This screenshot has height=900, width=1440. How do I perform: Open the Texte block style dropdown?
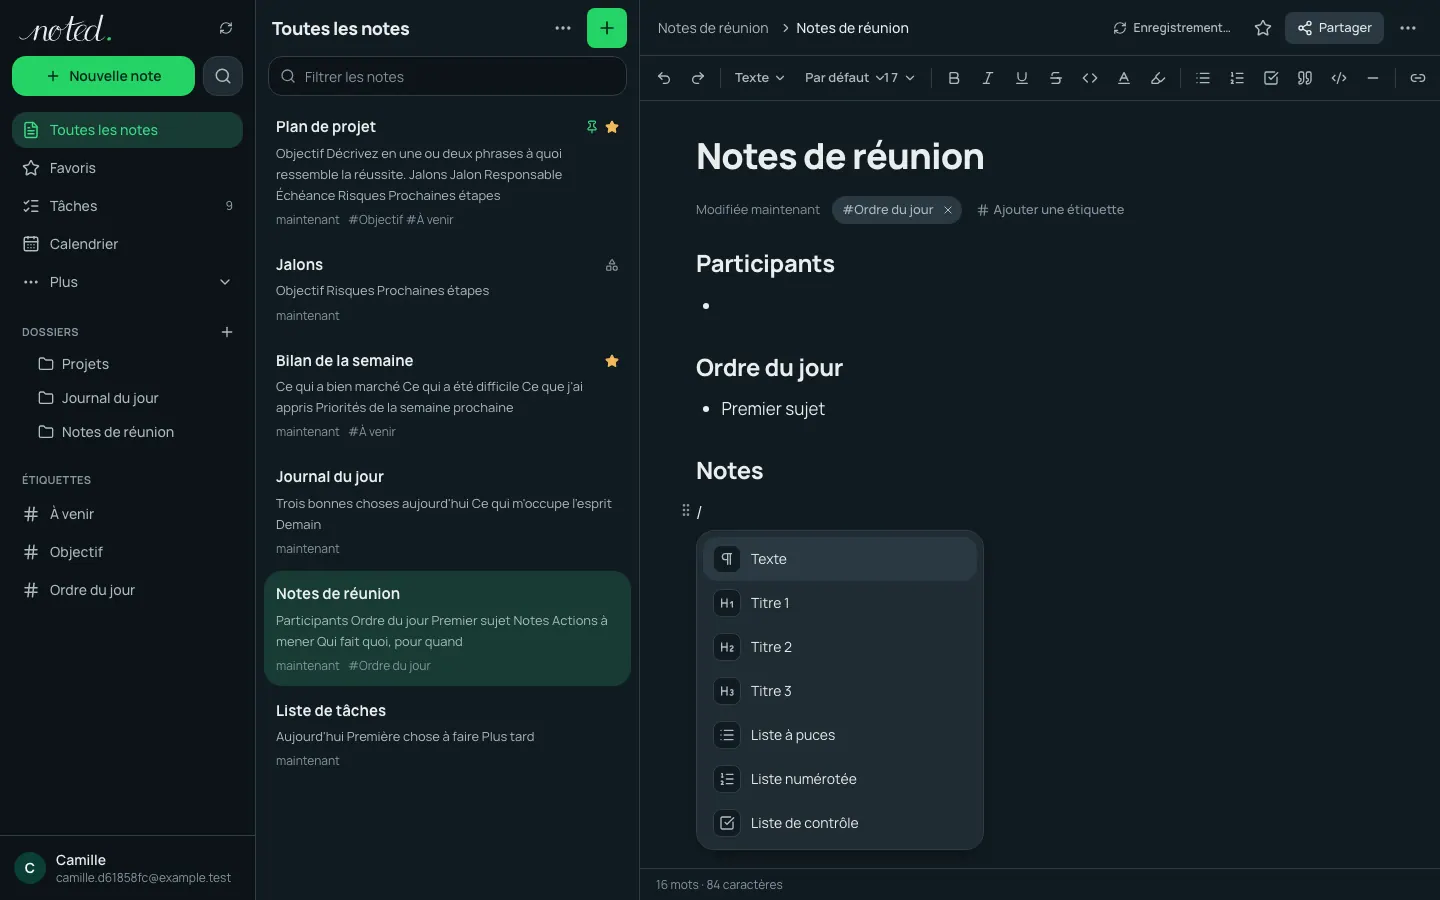pyautogui.click(x=759, y=78)
